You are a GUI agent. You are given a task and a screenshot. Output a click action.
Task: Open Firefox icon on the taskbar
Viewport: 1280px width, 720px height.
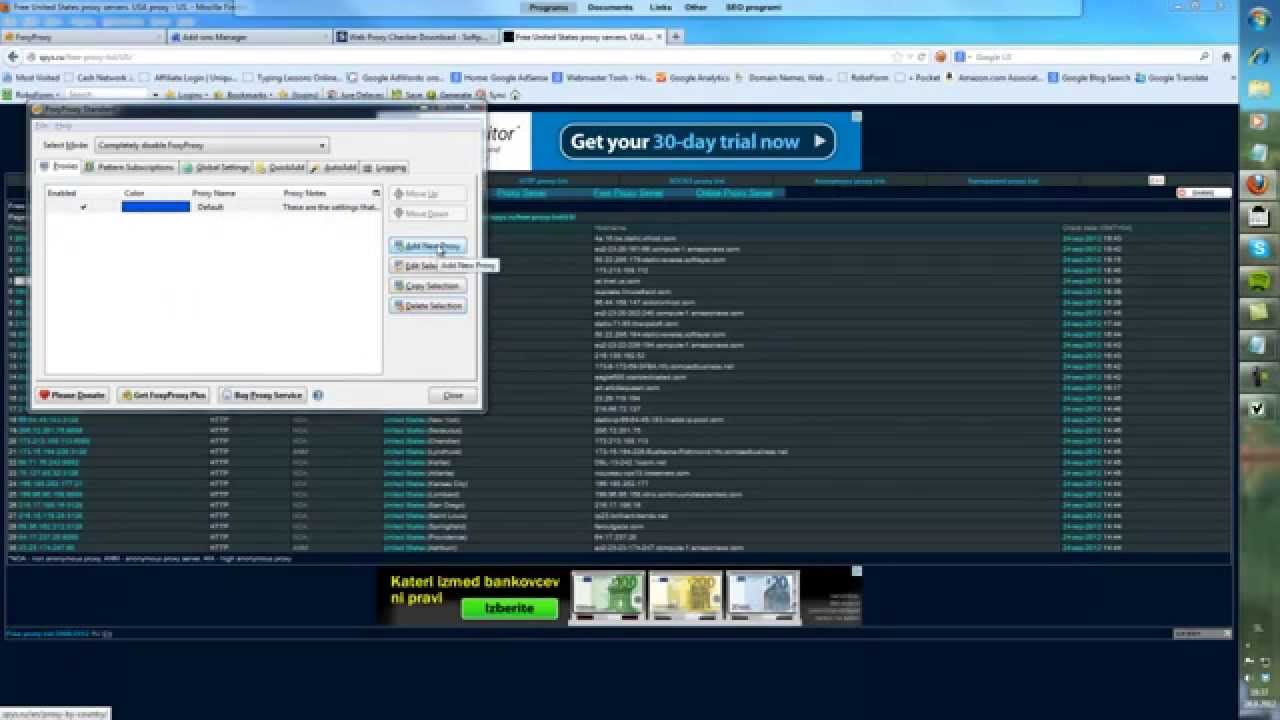(x=1258, y=185)
